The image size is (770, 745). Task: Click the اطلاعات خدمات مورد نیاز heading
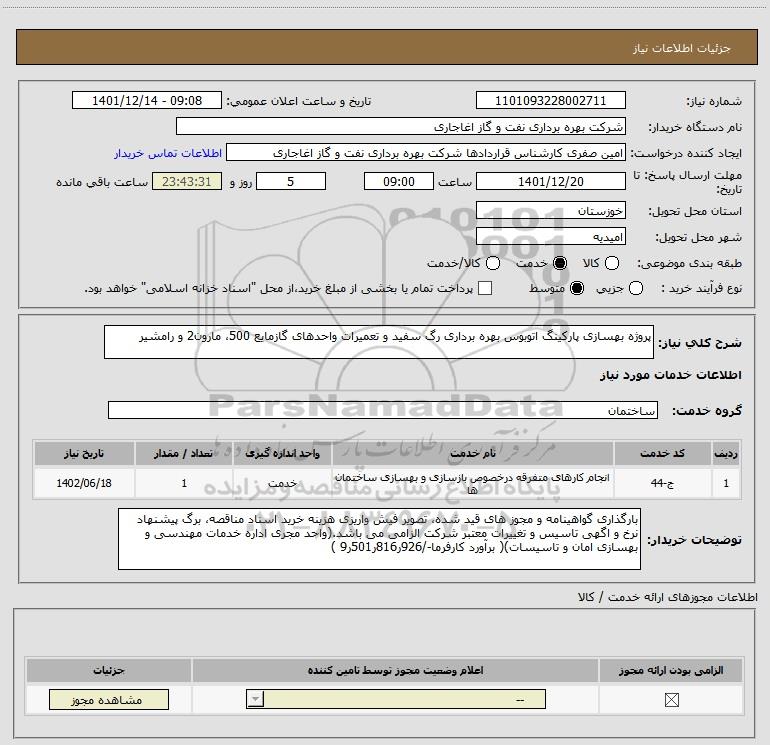coord(670,375)
